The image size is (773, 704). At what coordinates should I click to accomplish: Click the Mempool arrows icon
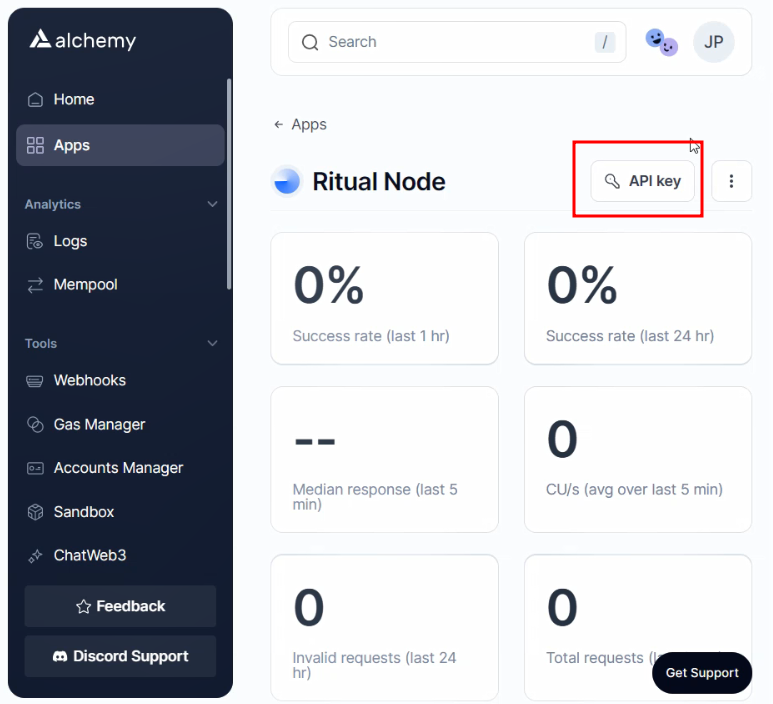pyautogui.click(x=35, y=285)
